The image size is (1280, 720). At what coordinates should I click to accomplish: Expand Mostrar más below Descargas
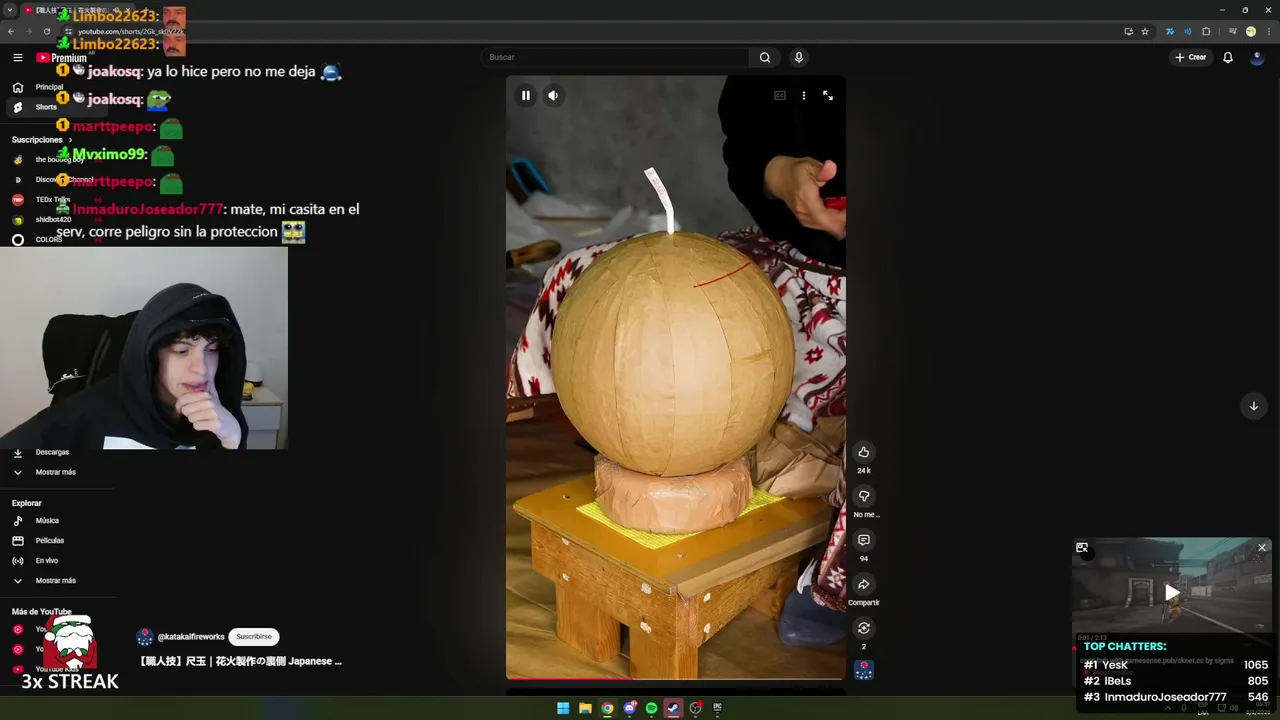tap(55, 472)
